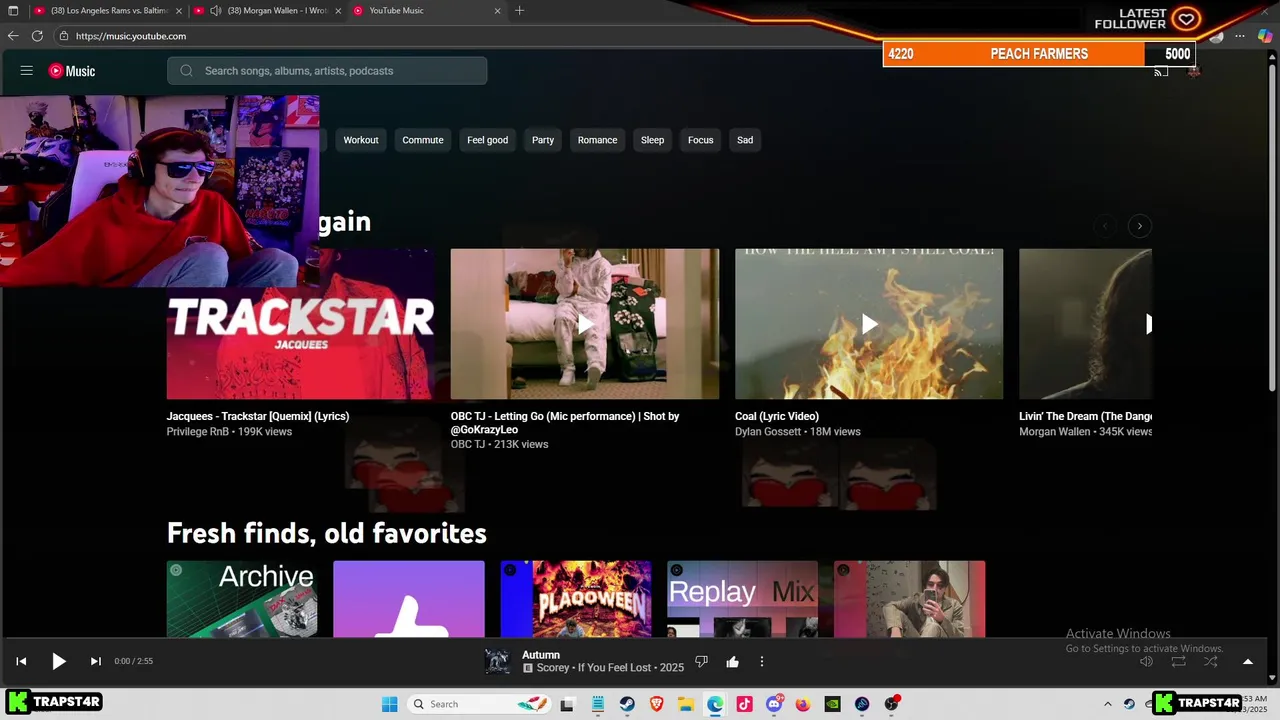Click the Windows taskbar Search box
1280x720 pixels.
pyautogui.click(x=480, y=704)
